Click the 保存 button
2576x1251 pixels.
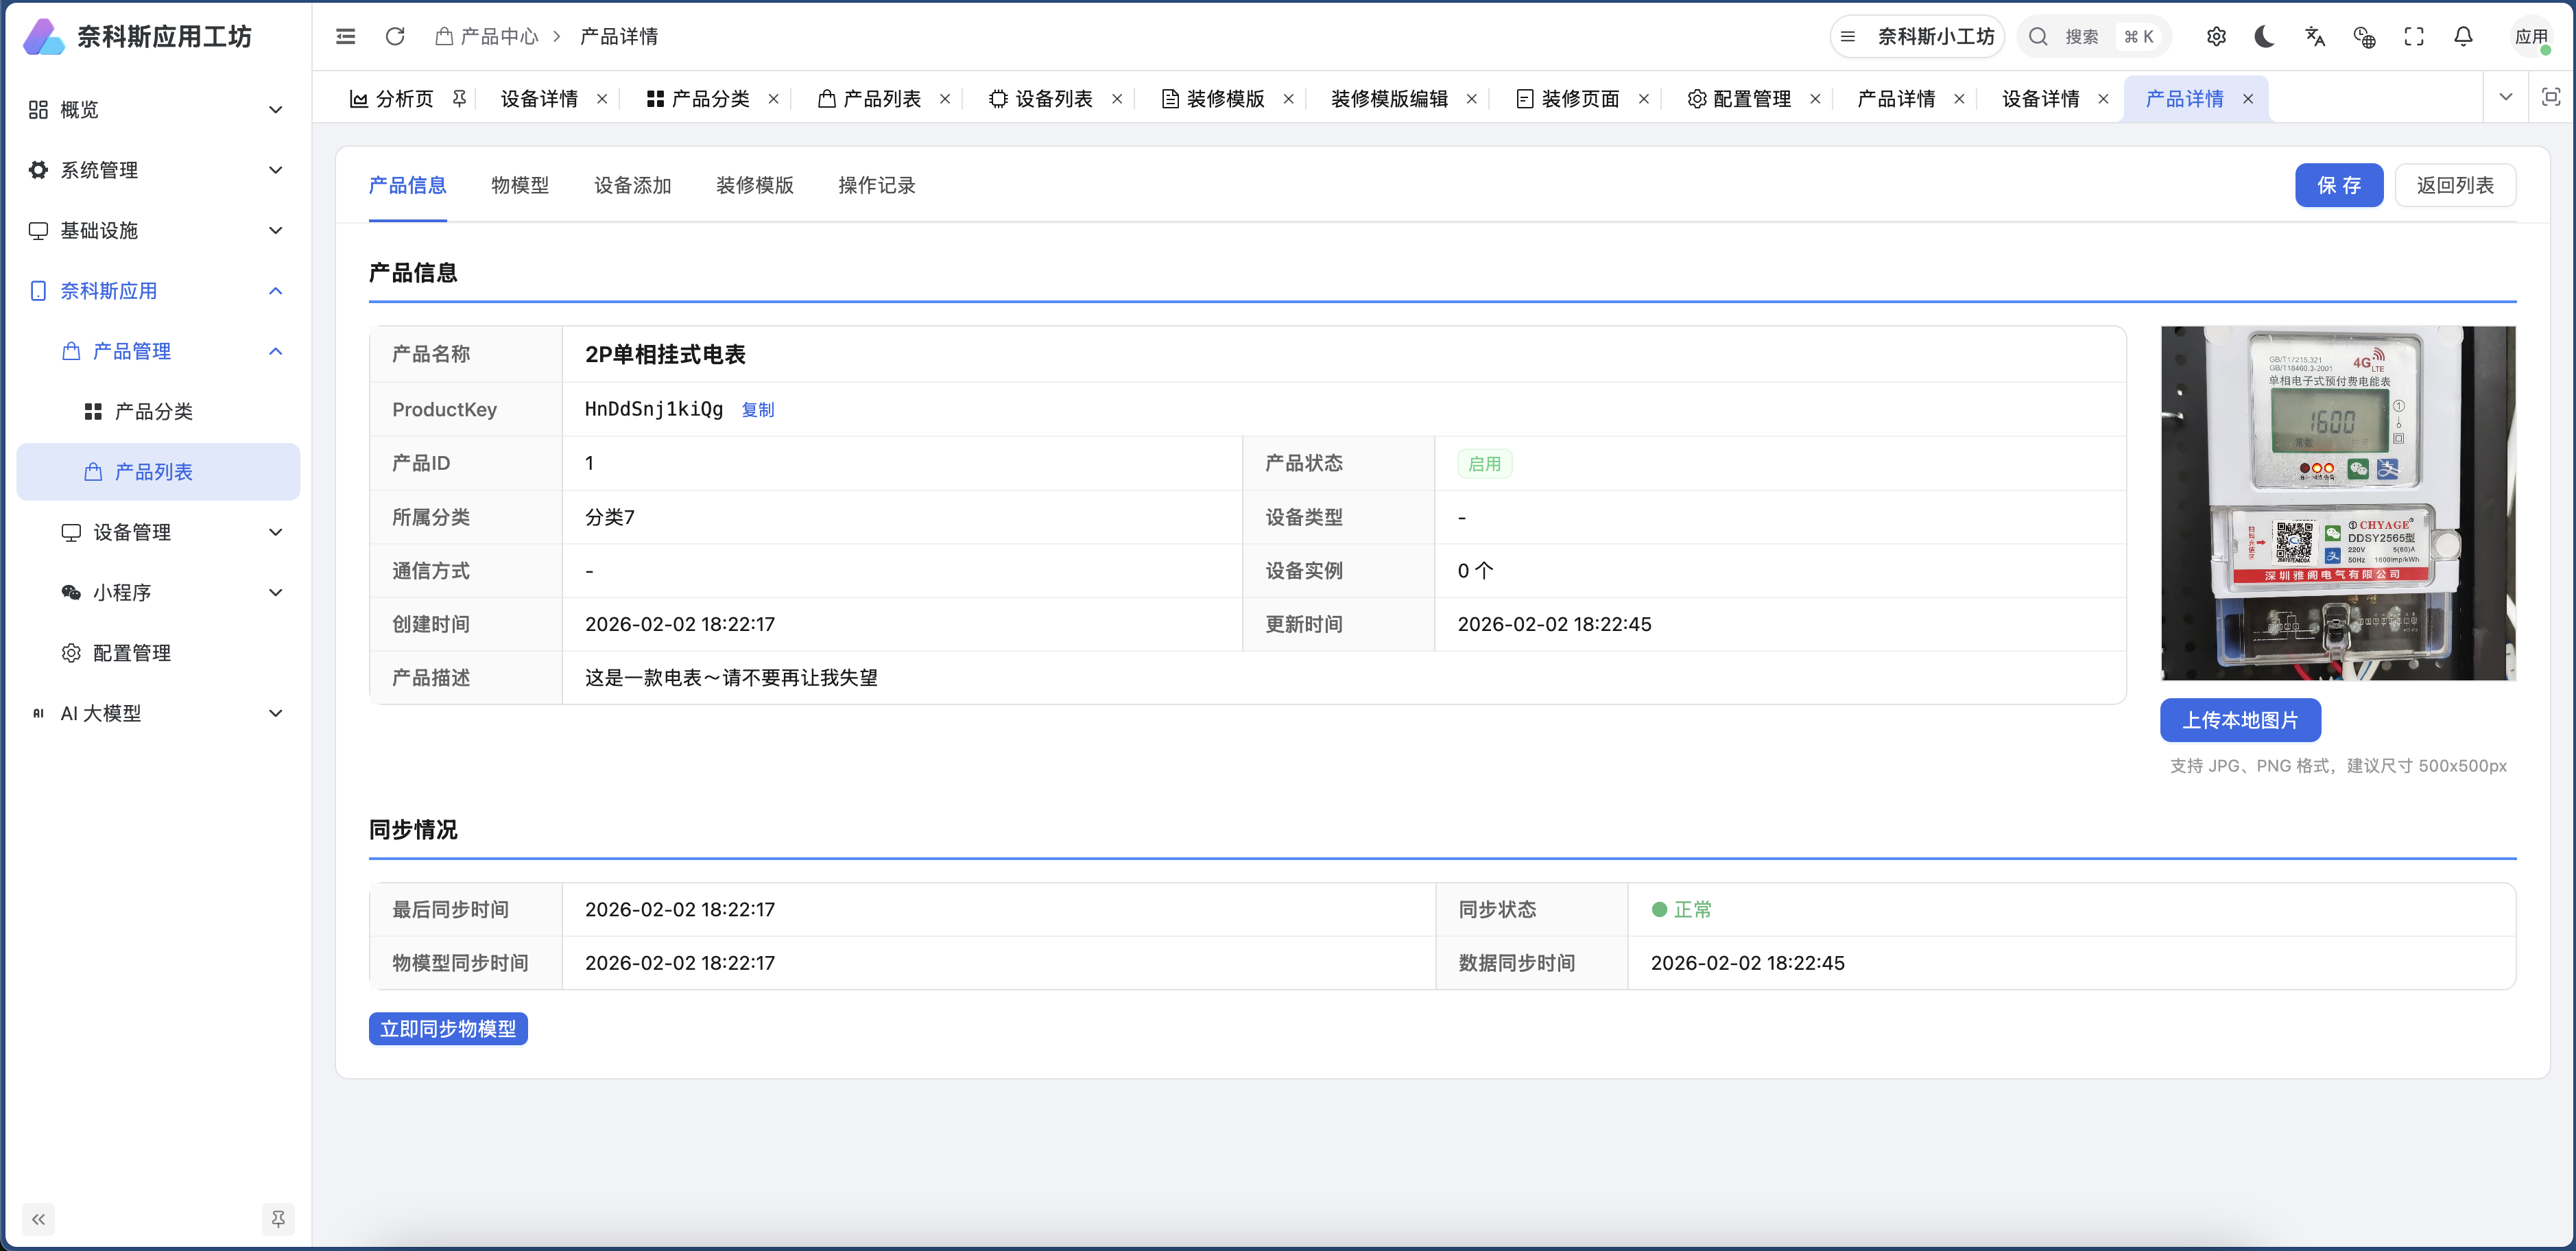point(2338,185)
